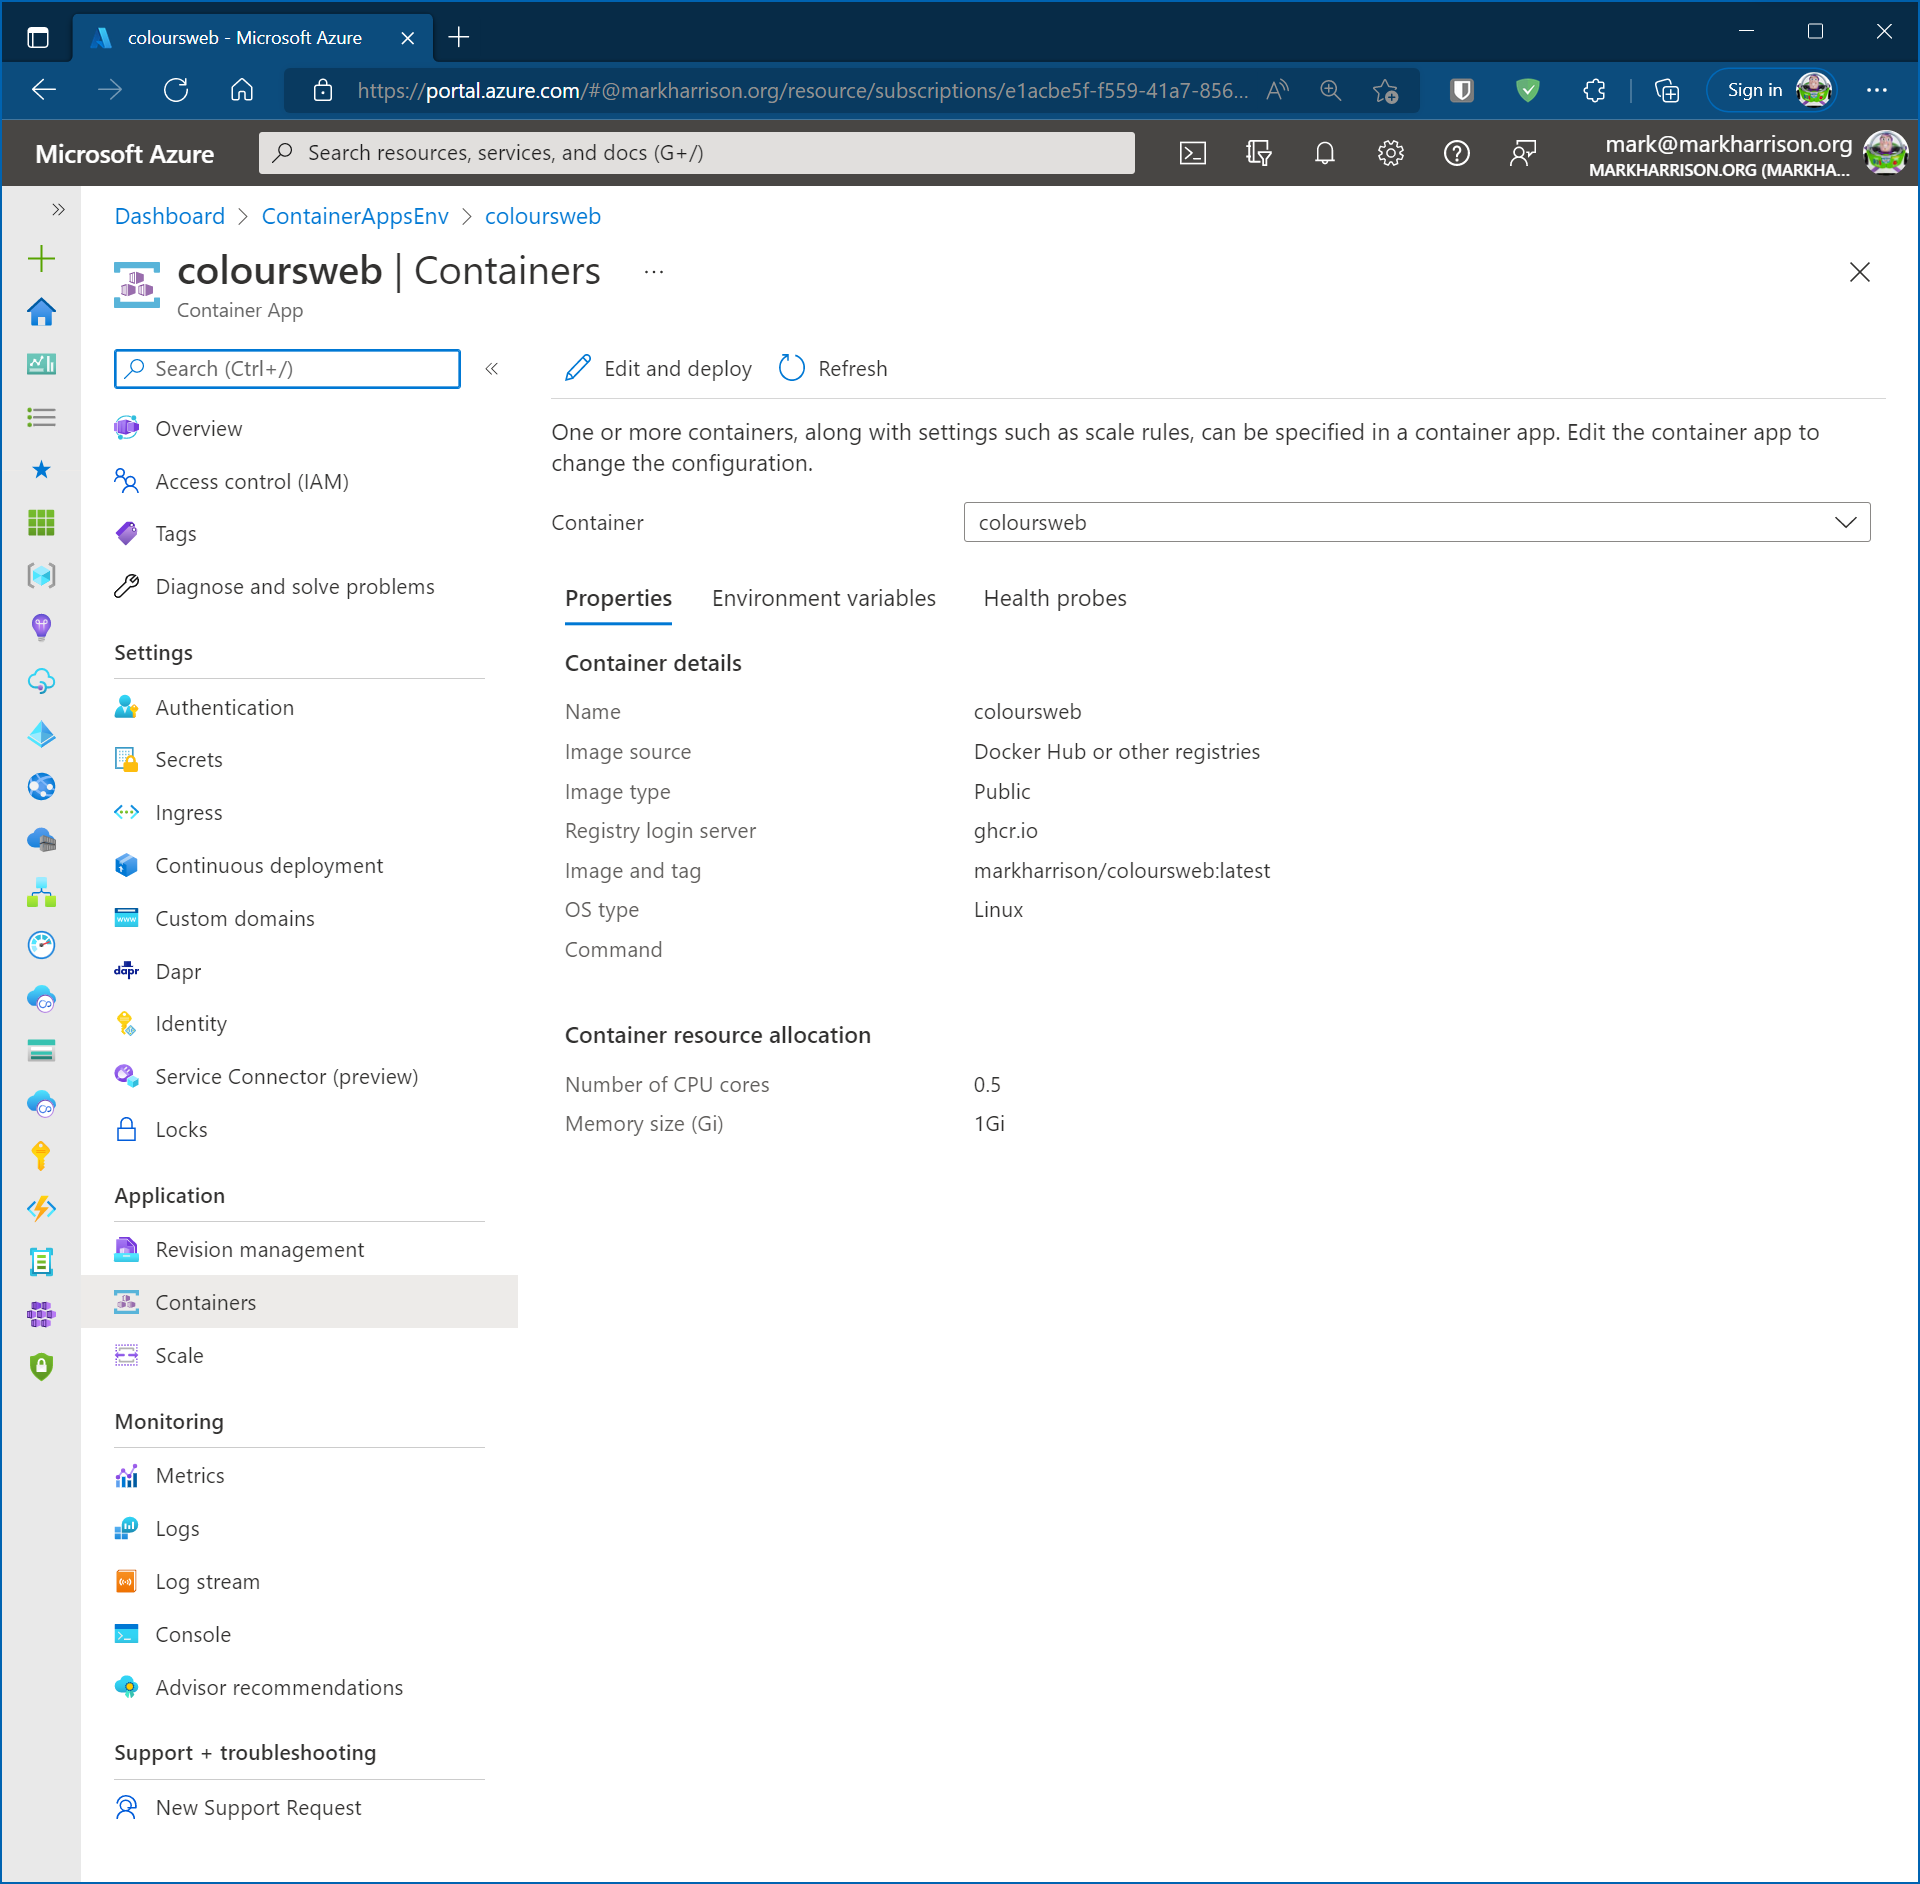Image resolution: width=1920 pixels, height=1884 pixels.
Task: Switch to Health probes tab
Action: coord(1054,598)
